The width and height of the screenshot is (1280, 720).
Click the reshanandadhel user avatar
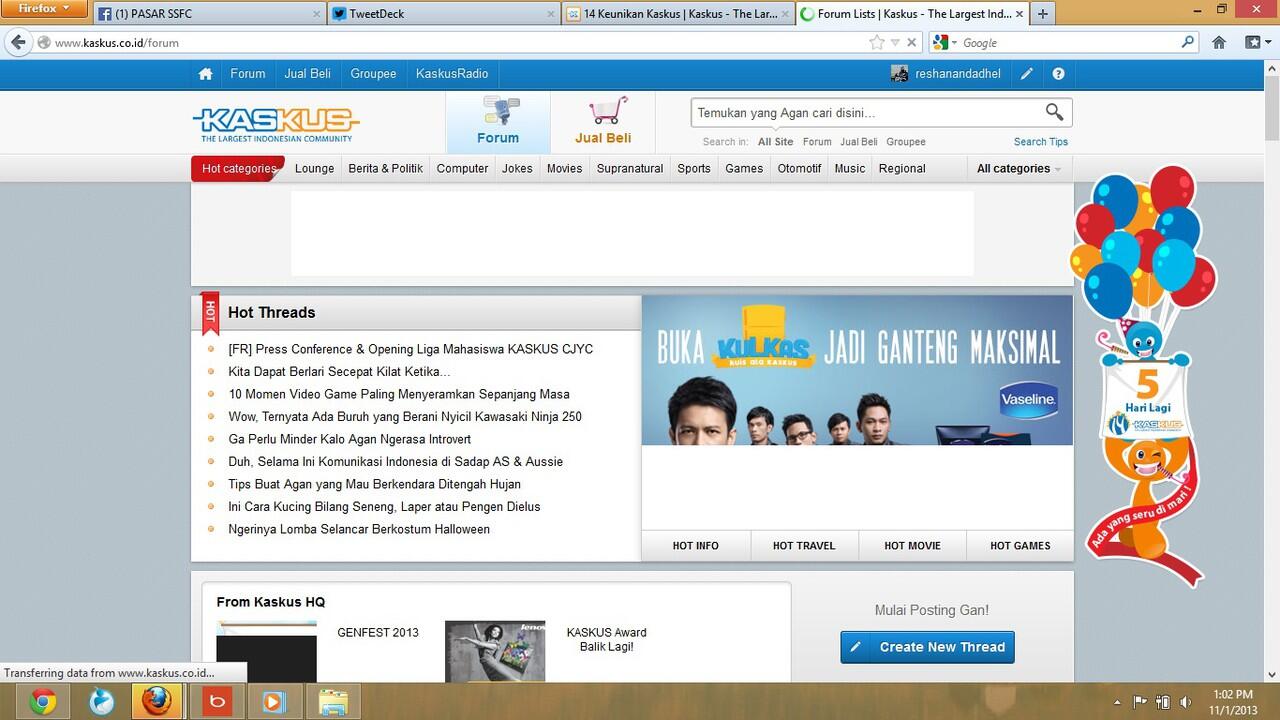coord(899,74)
